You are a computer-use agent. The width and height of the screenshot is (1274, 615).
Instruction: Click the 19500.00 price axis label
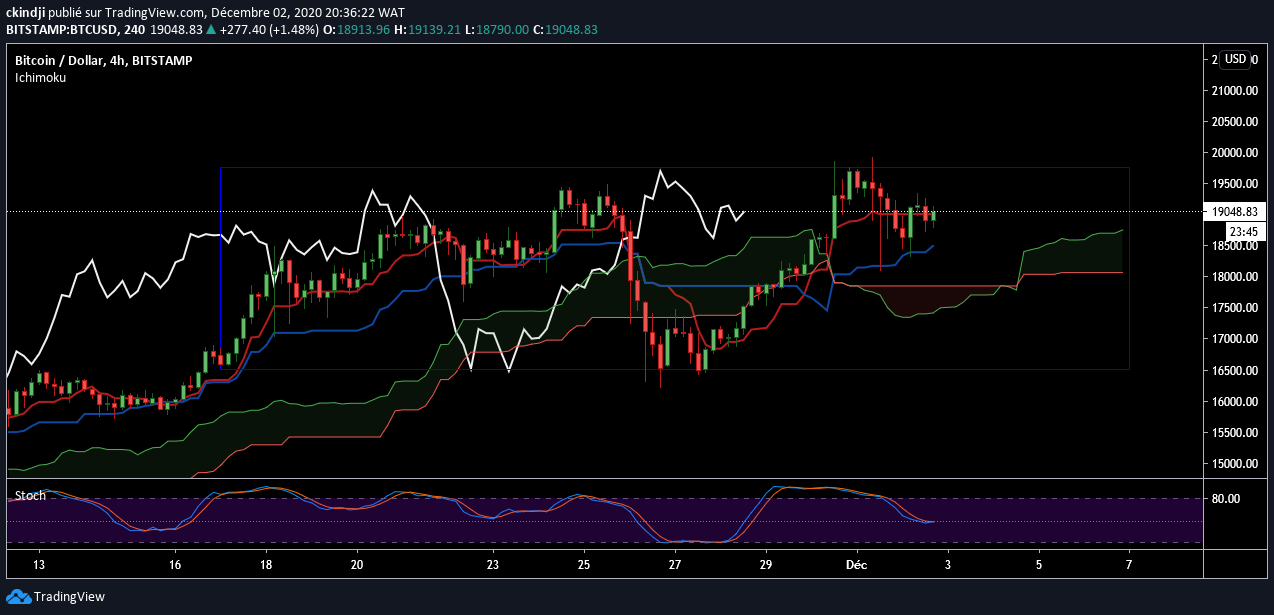click(1234, 184)
